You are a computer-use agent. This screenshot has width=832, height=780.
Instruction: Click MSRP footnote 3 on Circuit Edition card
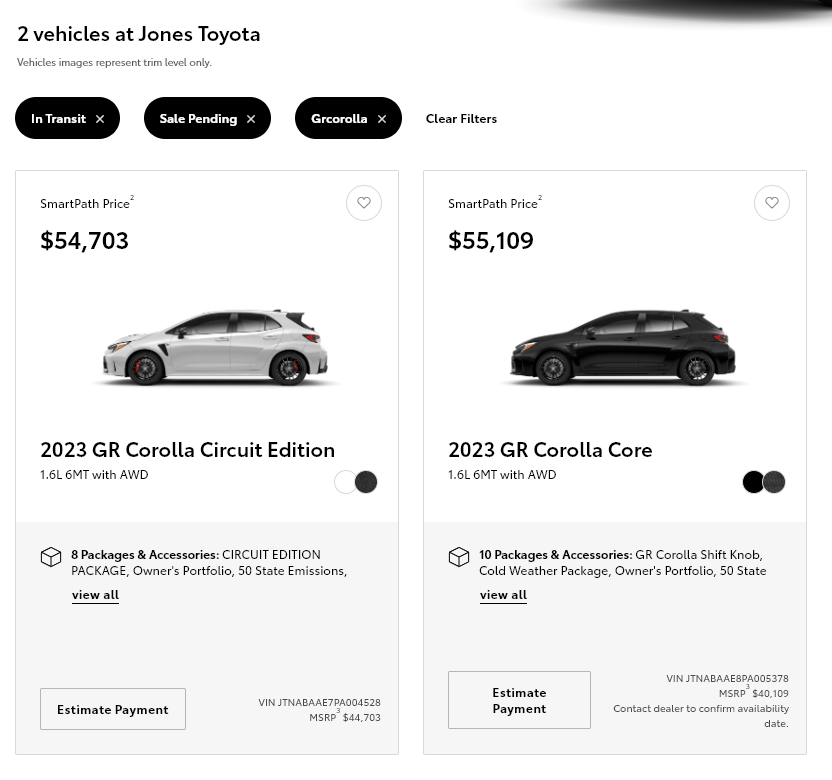[338, 712]
